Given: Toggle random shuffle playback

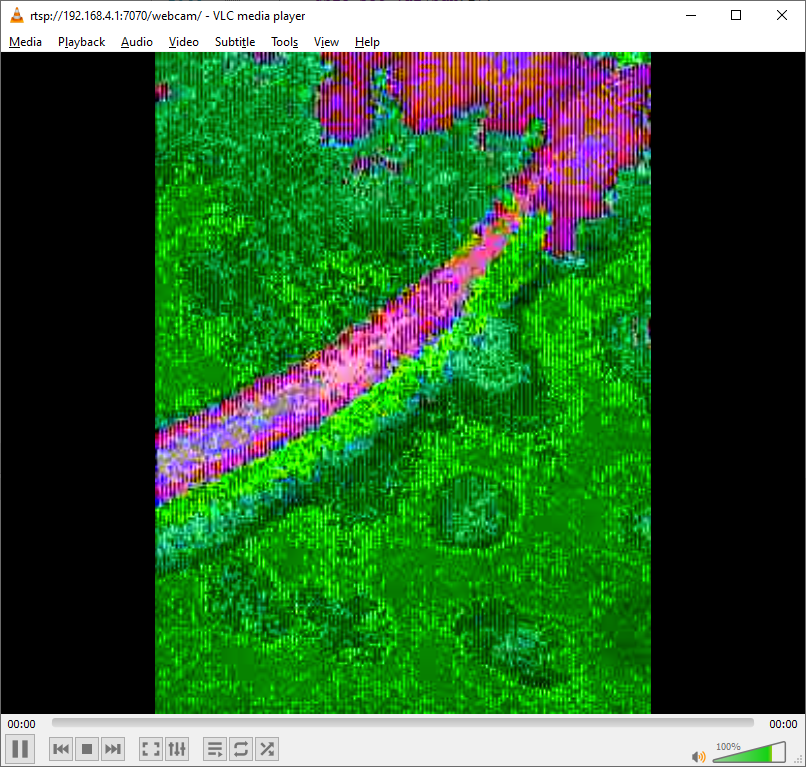Looking at the screenshot, I should pos(267,749).
